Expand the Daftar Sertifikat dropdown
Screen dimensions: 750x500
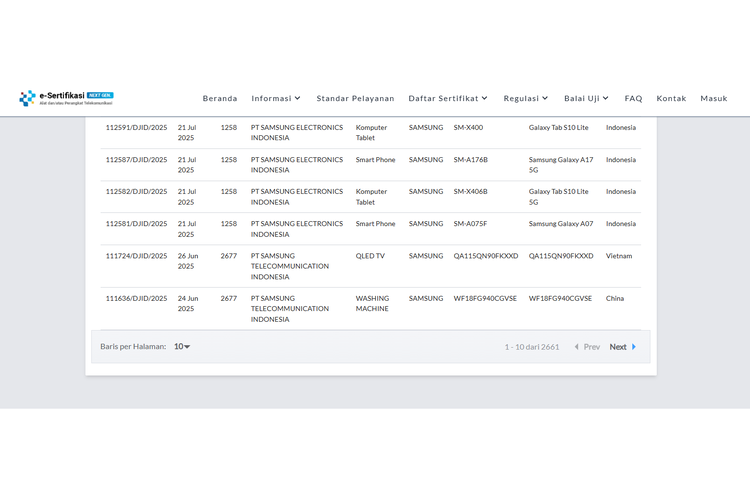(x=448, y=98)
